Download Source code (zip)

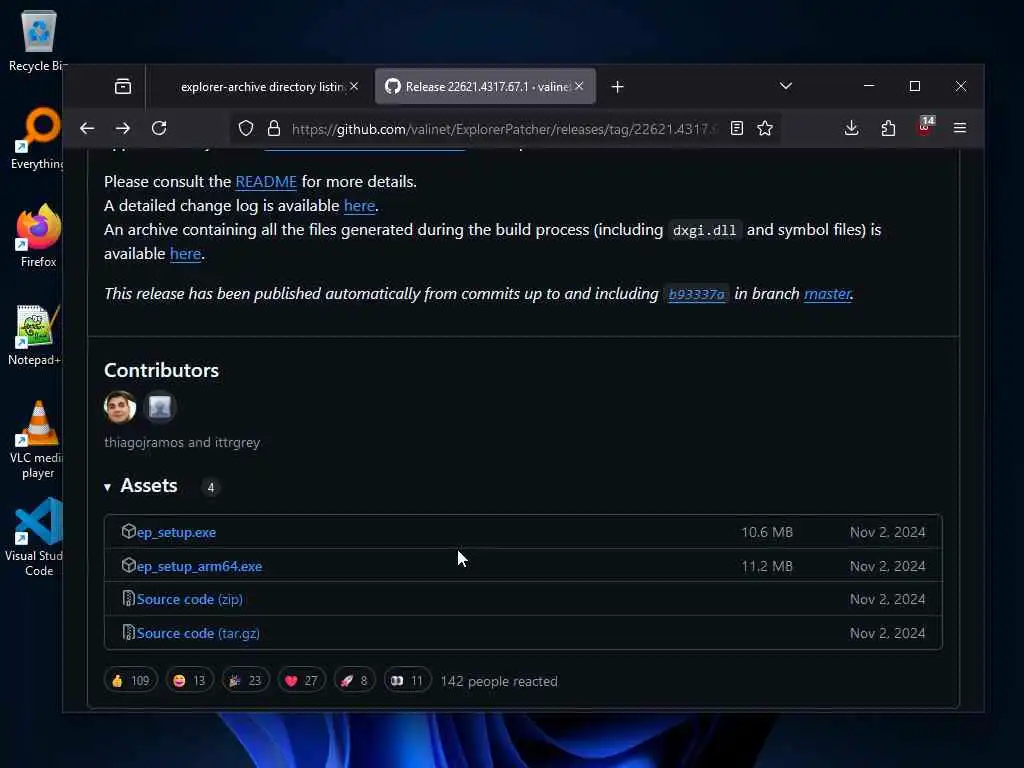point(189,600)
